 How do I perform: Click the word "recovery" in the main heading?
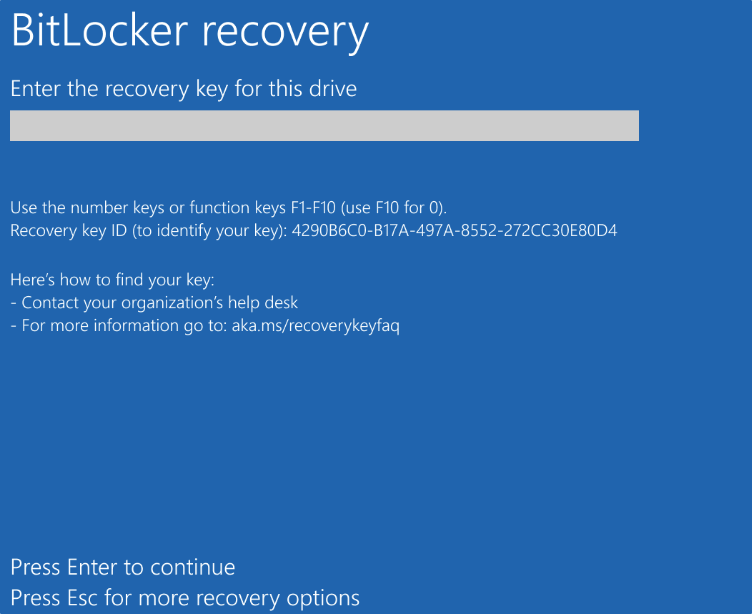pos(285,32)
